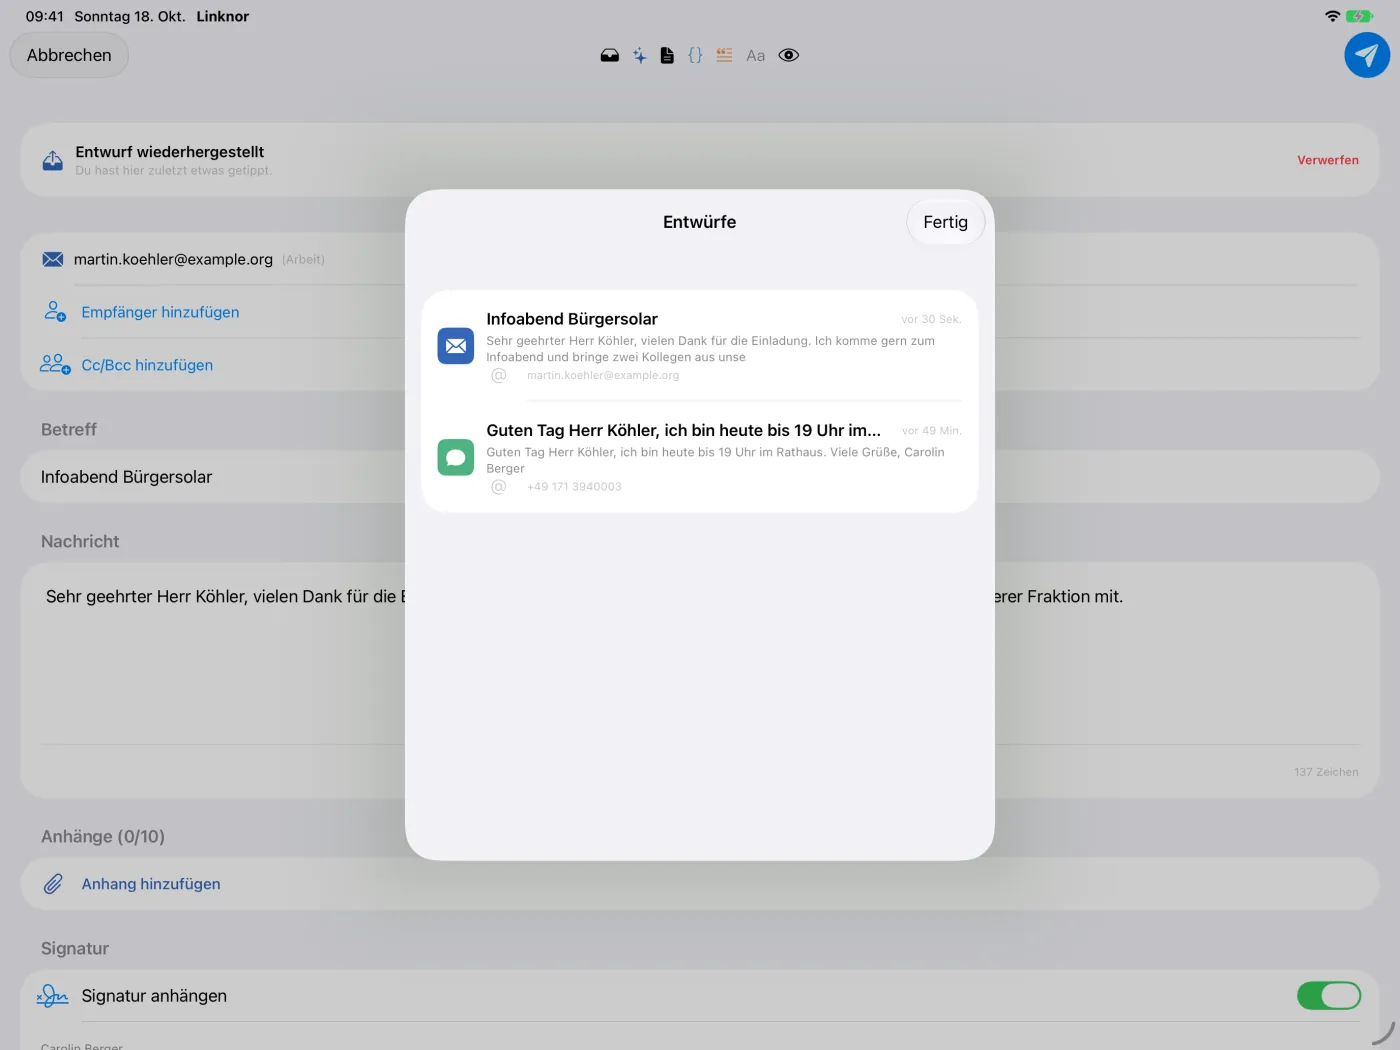The height and width of the screenshot is (1050, 1400).
Task: Cancel composing with Abbrechen
Action: coord(69,55)
